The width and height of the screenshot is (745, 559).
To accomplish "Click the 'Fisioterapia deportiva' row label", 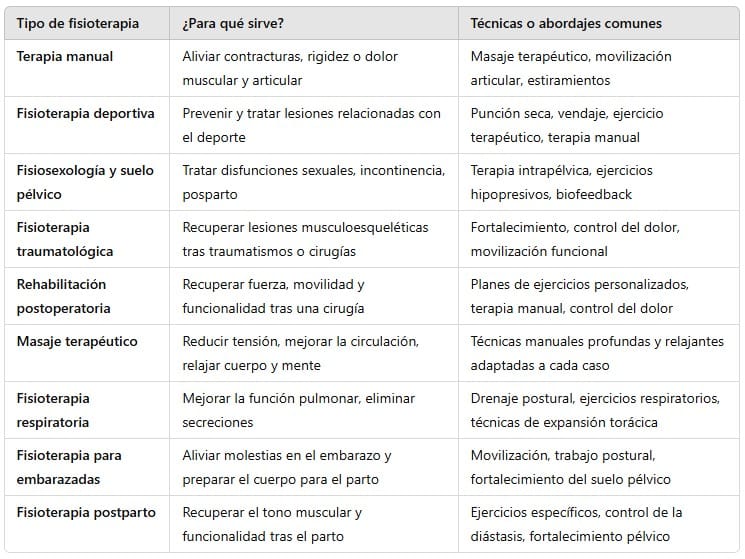I will click(86, 114).
